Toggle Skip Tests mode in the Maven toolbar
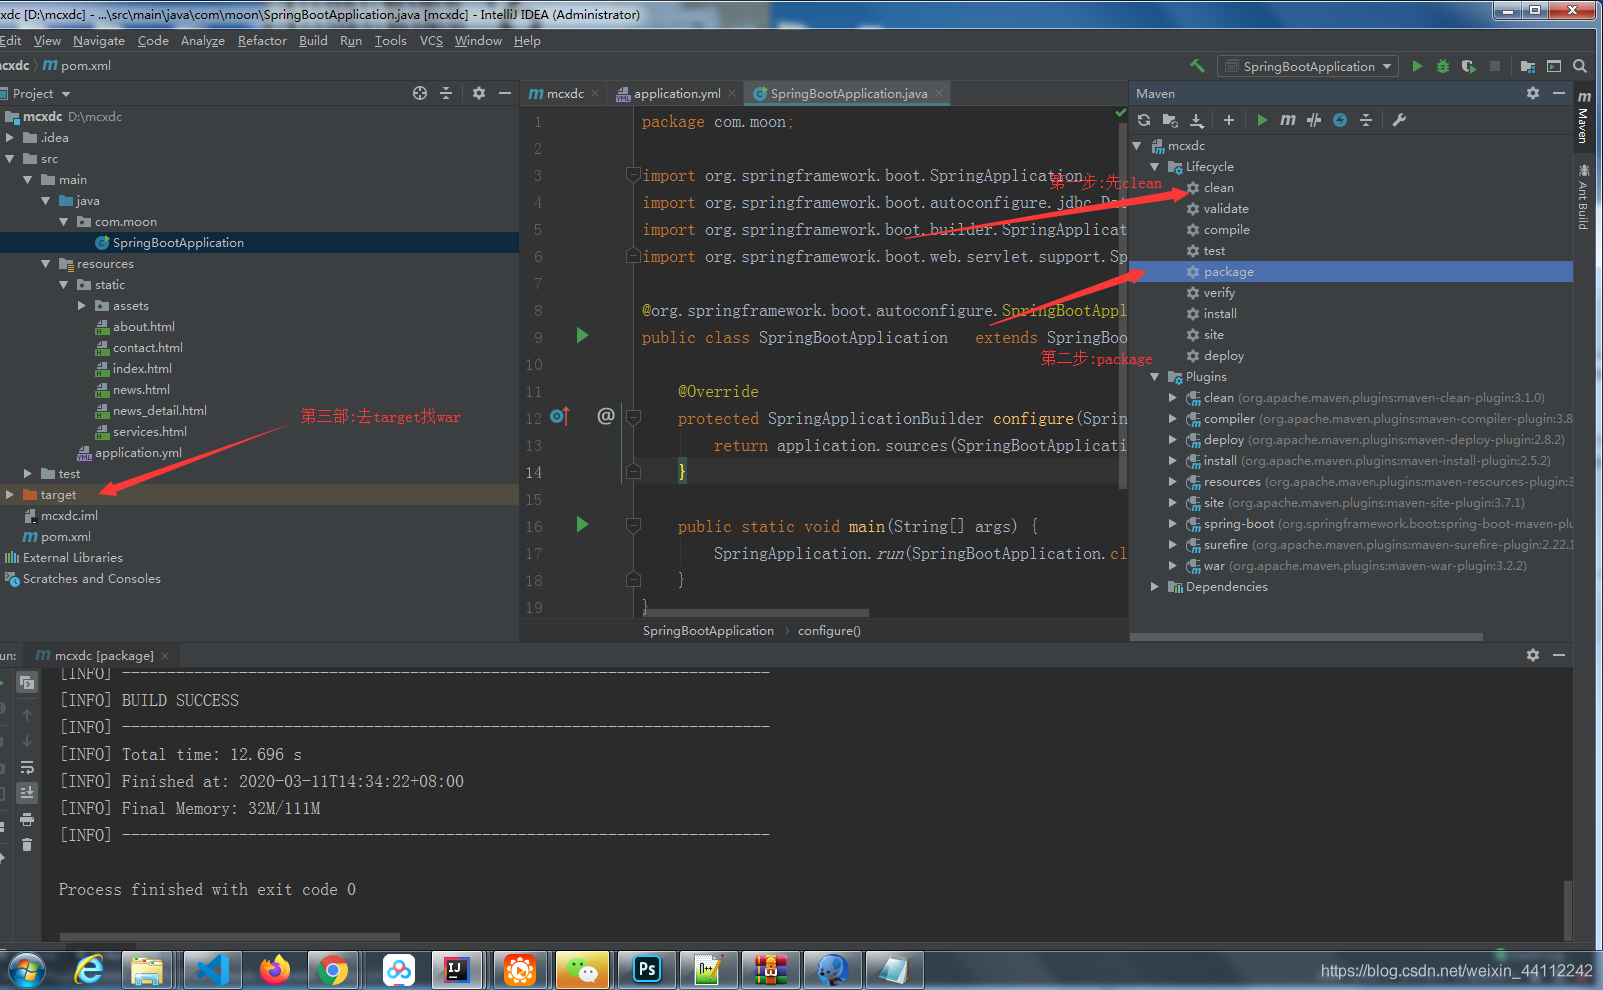This screenshot has height=990, width=1603. [1340, 120]
